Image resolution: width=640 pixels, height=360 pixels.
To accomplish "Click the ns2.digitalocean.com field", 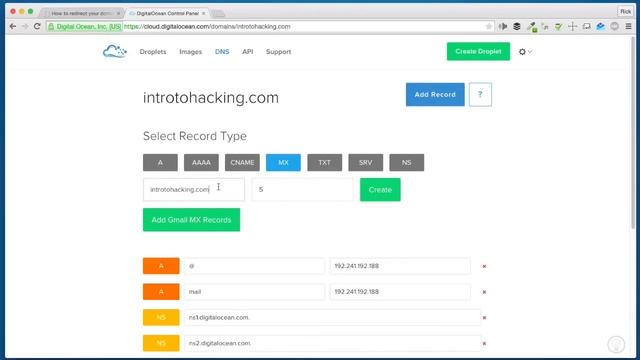I will click(332, 343).
